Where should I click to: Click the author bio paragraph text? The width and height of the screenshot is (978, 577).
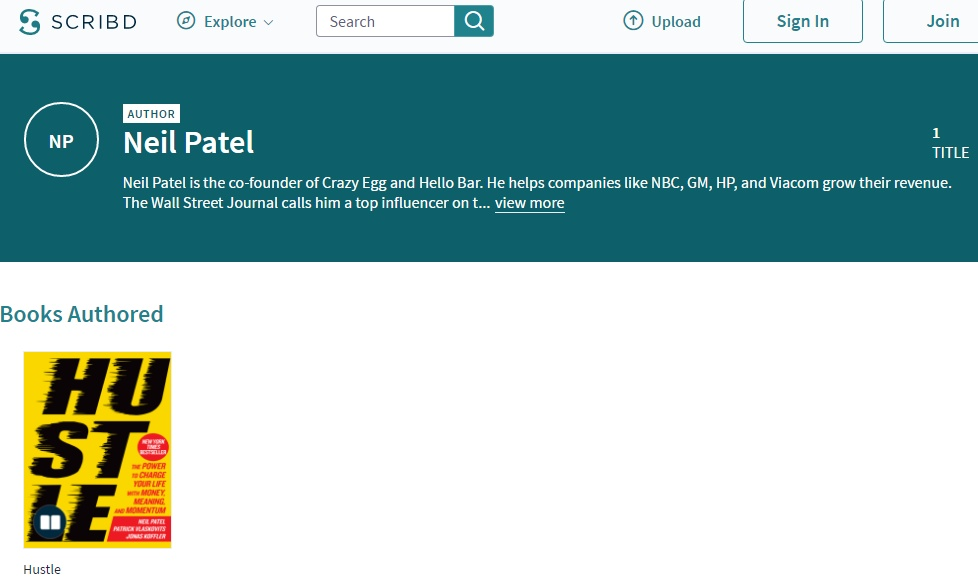pos(537,193)
